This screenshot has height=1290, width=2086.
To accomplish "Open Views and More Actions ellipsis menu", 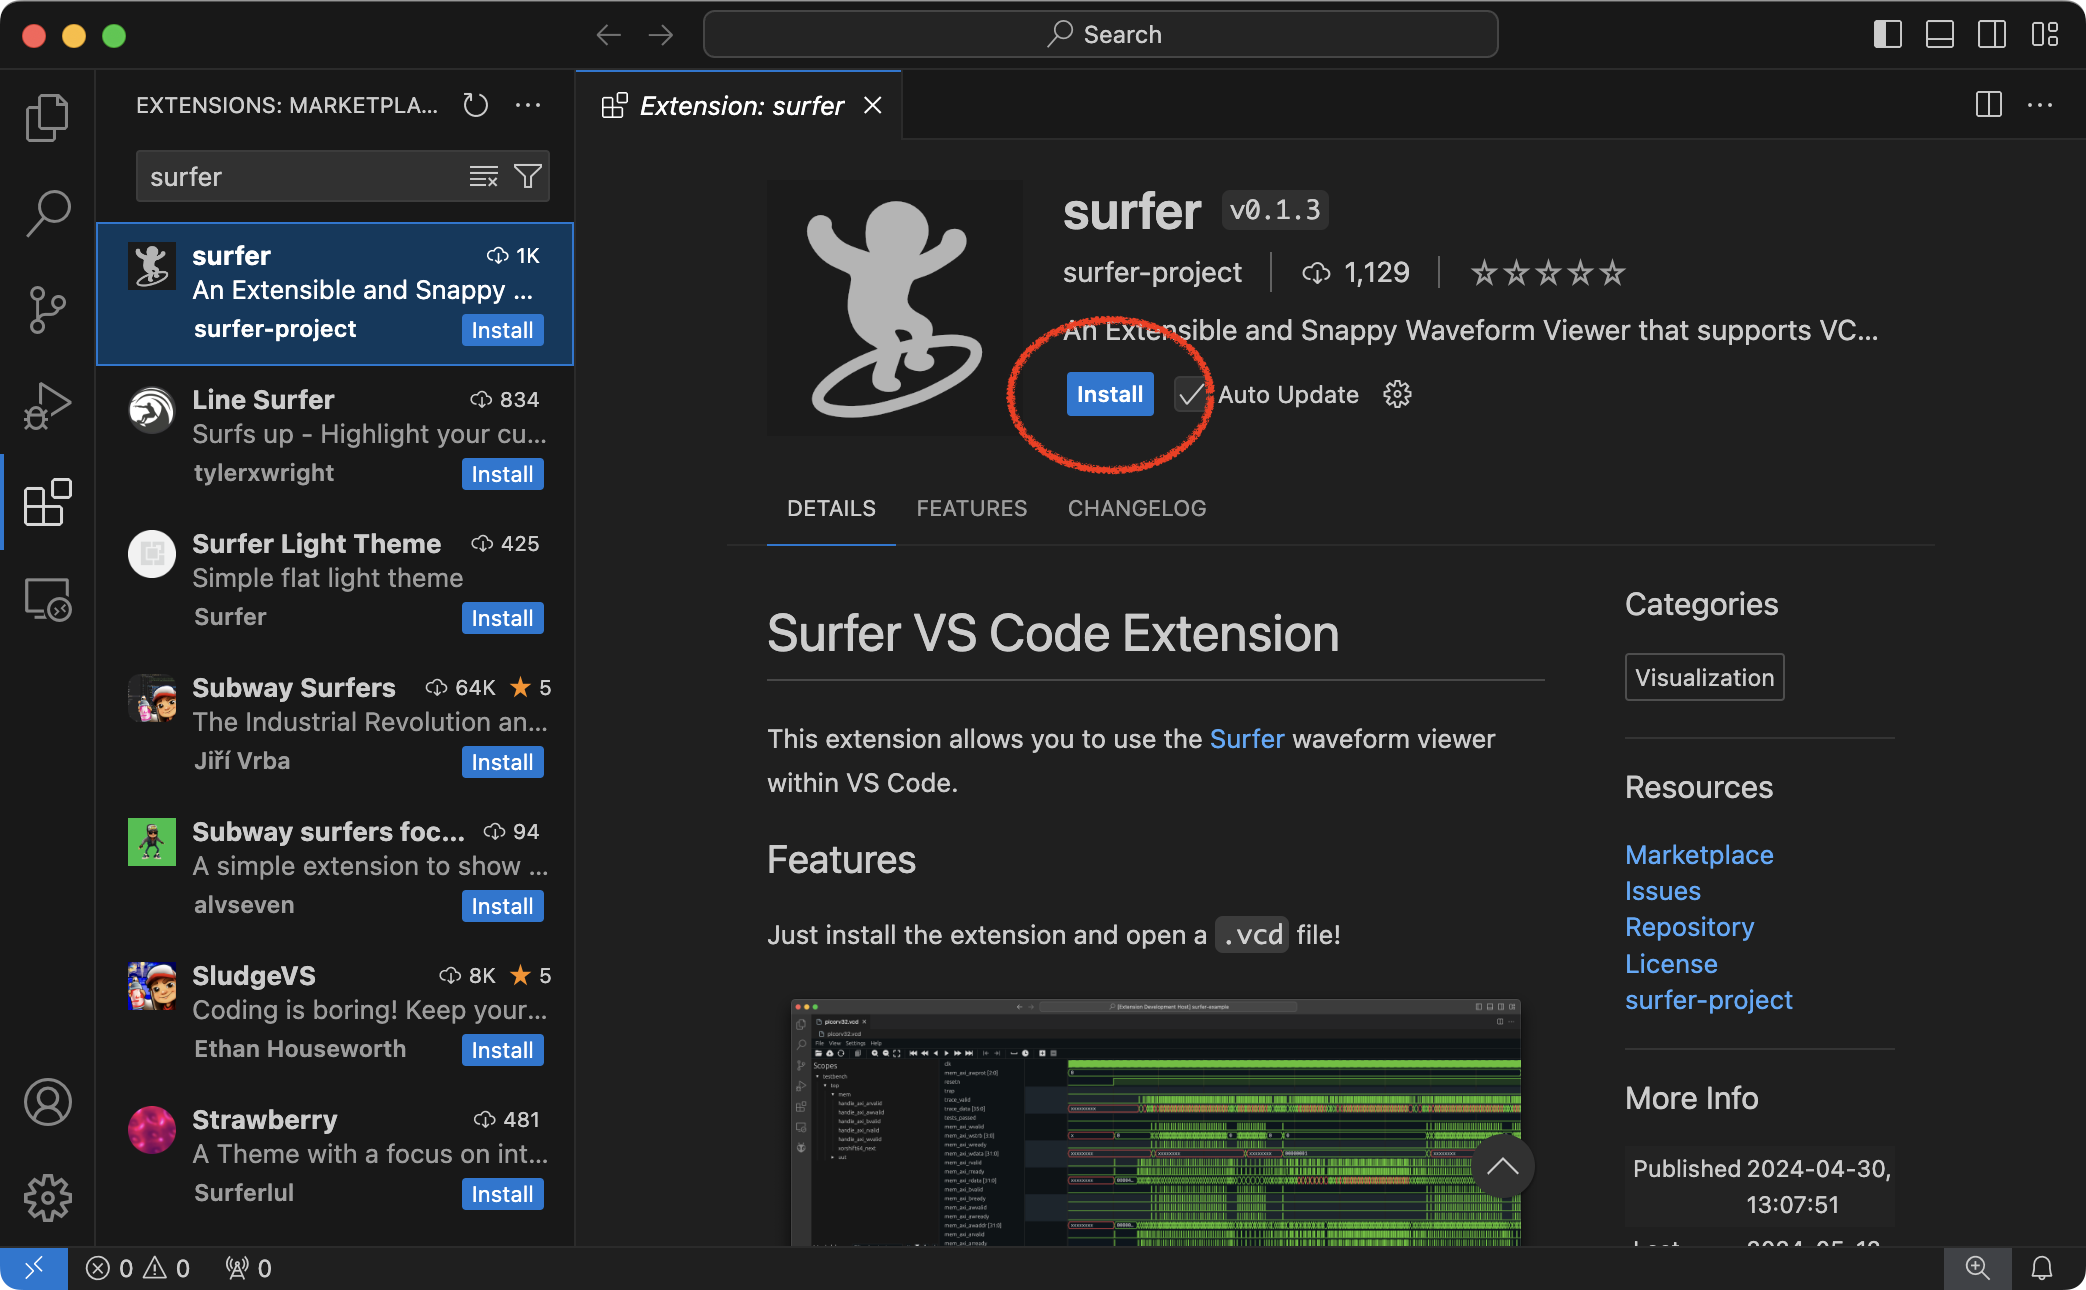I will click(528, 105).
